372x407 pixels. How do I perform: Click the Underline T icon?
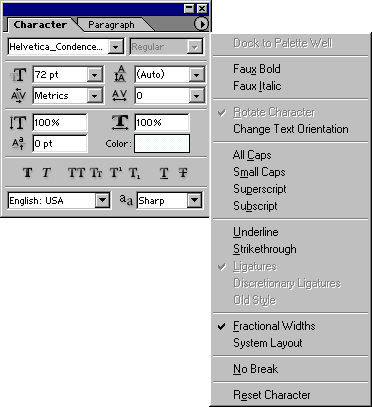[x=164, y=173]
